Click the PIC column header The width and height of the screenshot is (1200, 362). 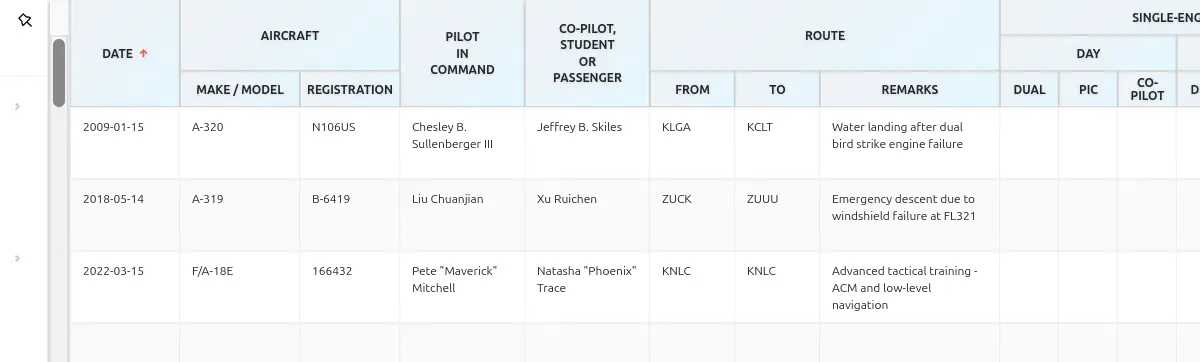pyautogui.click(x=1088, y=89)
